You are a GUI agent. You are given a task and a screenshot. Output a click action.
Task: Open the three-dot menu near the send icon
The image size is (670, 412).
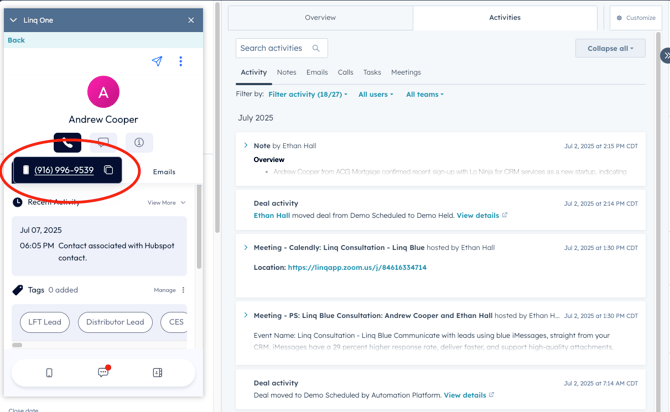(181, 61)
